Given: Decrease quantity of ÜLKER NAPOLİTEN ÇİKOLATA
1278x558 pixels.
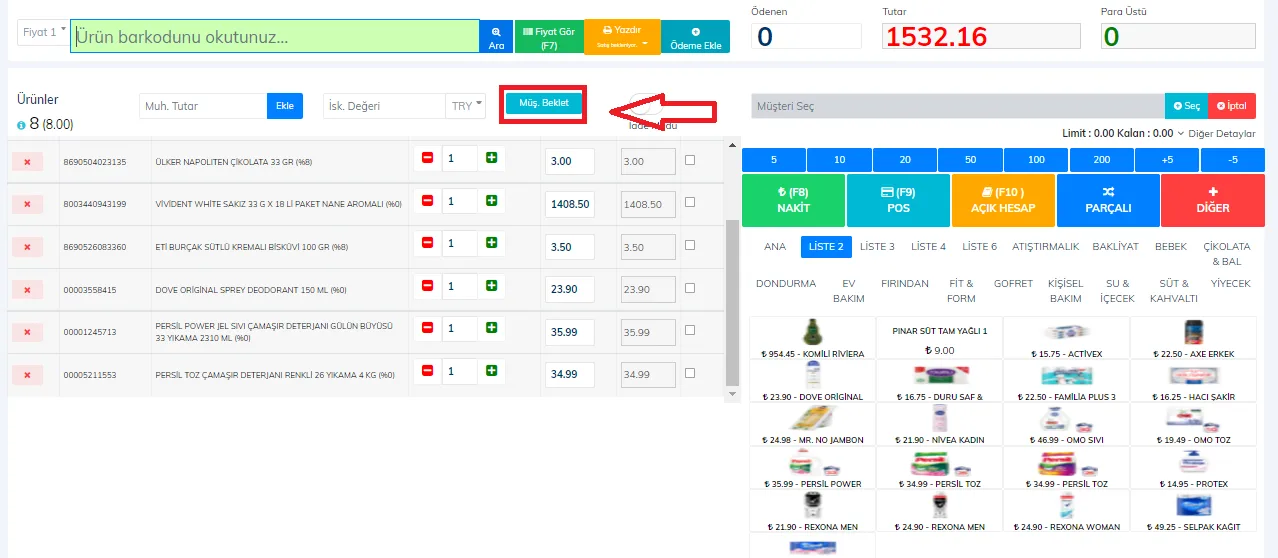Looking at the screenshot, I should point(428,158).
